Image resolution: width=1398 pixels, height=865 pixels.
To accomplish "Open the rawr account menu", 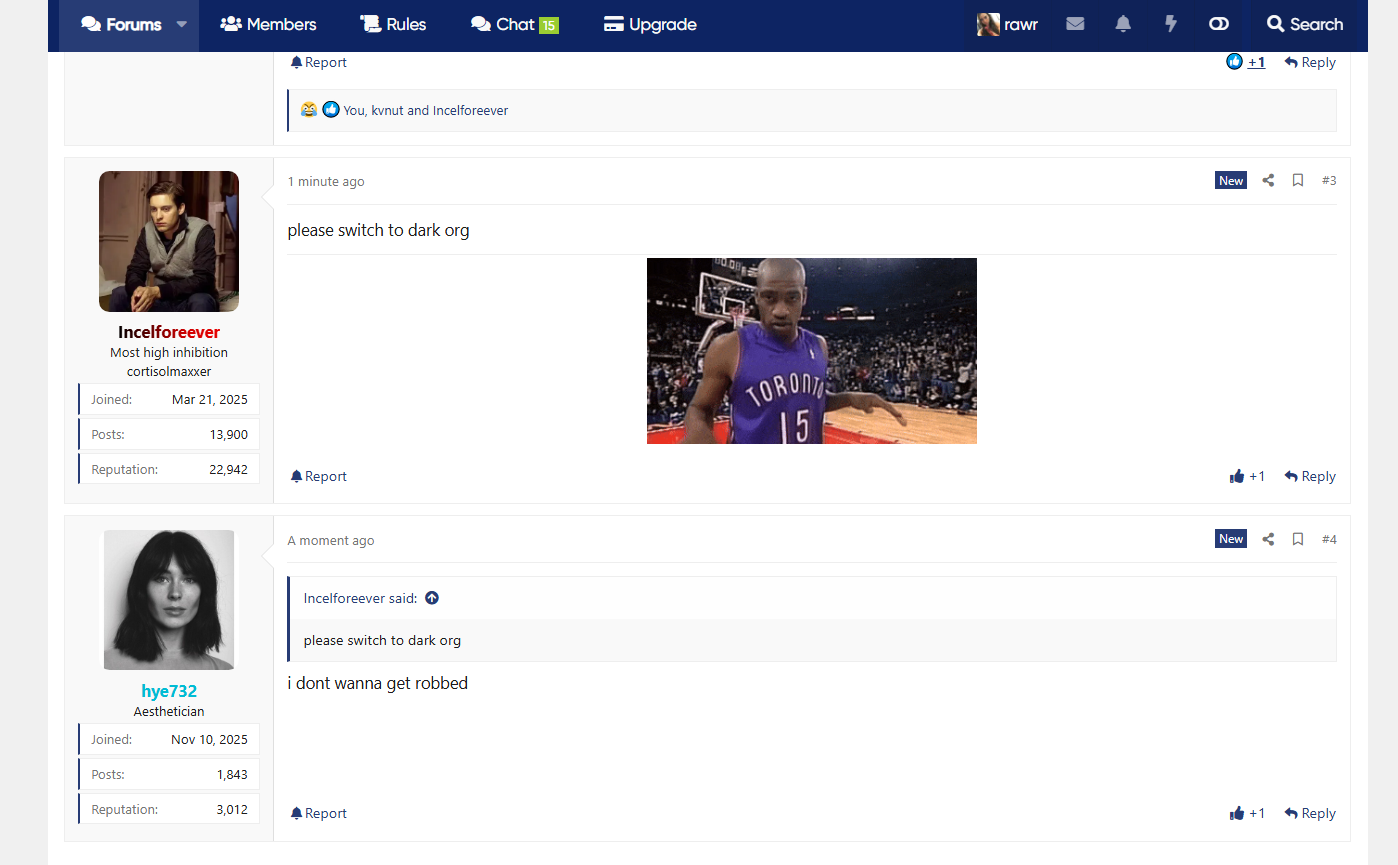I will [1008, 24].
